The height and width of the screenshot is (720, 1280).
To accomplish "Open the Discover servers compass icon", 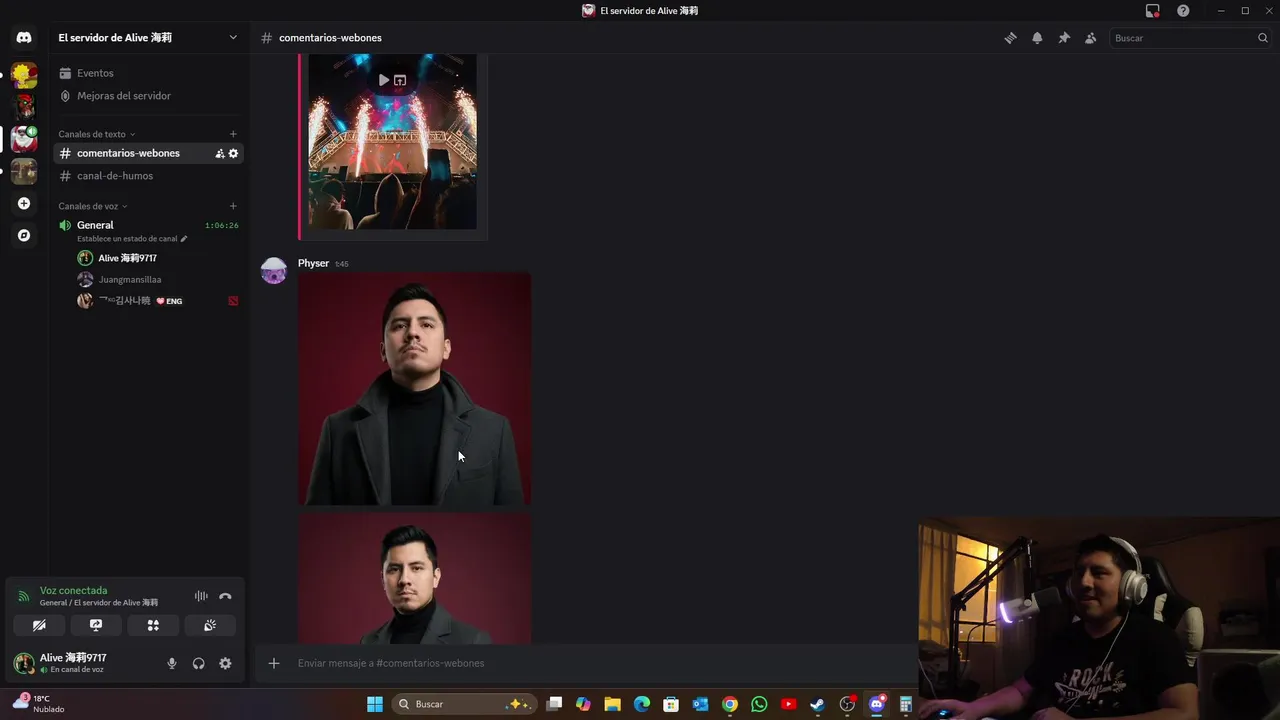I will (x=24, y=235).
